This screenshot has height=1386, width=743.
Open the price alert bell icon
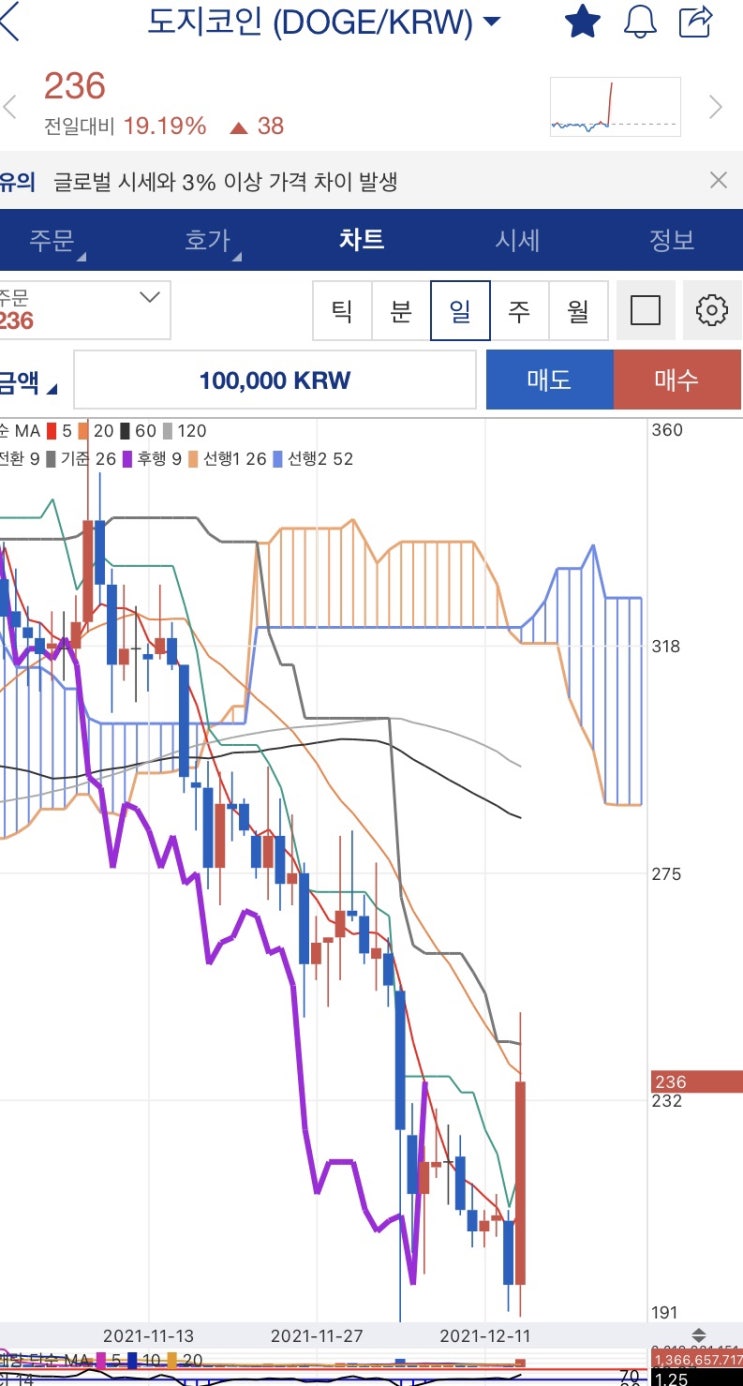coord(640,21)
